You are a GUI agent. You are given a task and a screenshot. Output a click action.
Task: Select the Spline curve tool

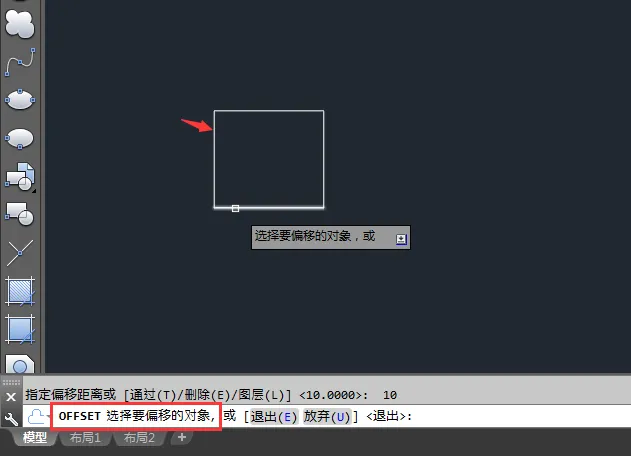tap(20, 62)
